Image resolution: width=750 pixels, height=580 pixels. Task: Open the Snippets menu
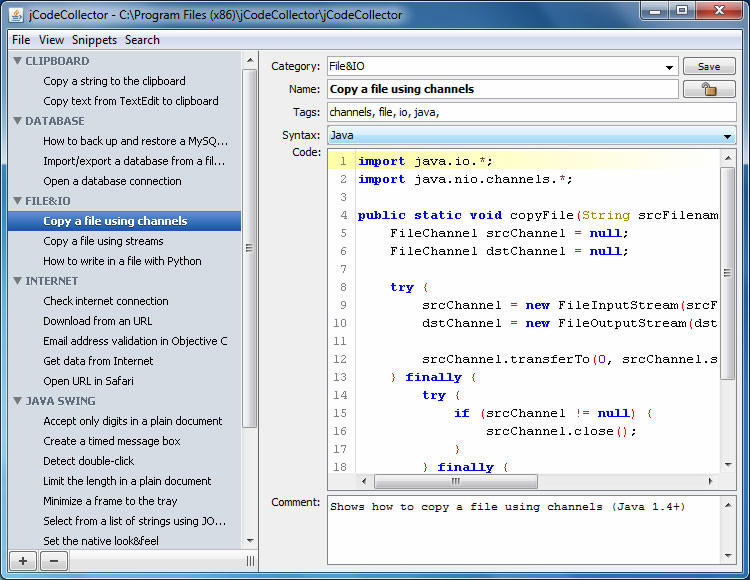point(94,40)
